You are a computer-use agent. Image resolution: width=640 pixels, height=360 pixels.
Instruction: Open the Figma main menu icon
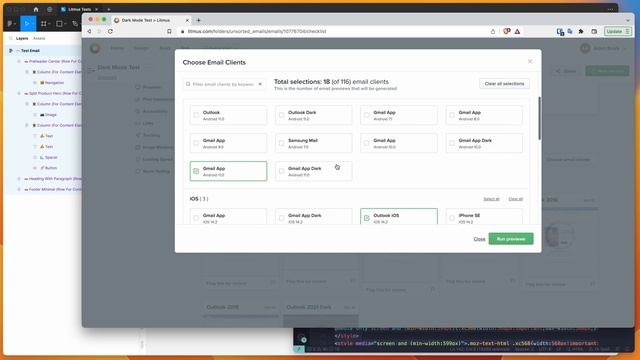[x=10, y=24]
